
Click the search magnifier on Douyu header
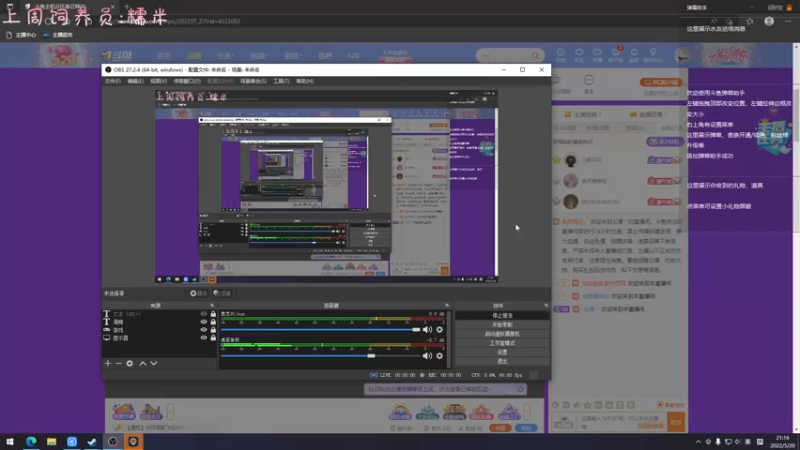535,55
